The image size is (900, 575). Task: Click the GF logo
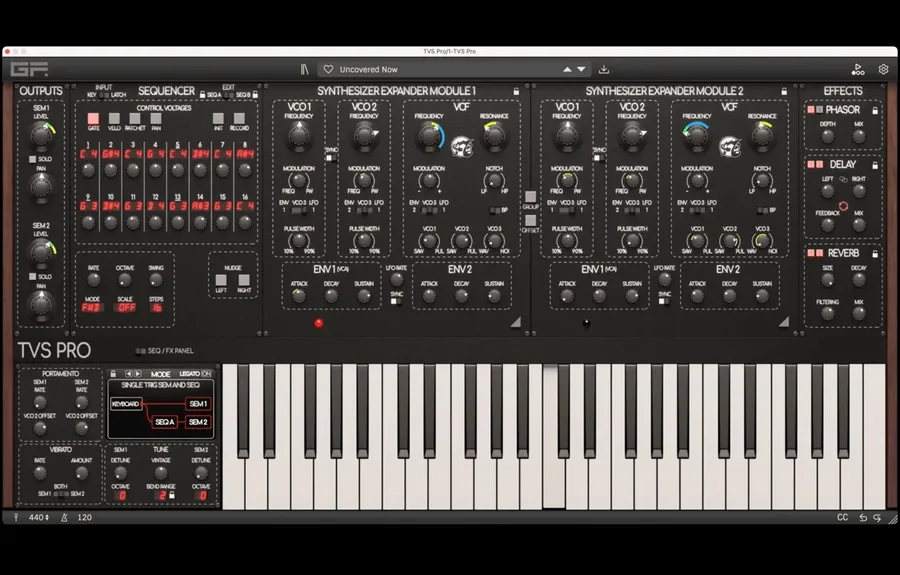tap(29, 69)
